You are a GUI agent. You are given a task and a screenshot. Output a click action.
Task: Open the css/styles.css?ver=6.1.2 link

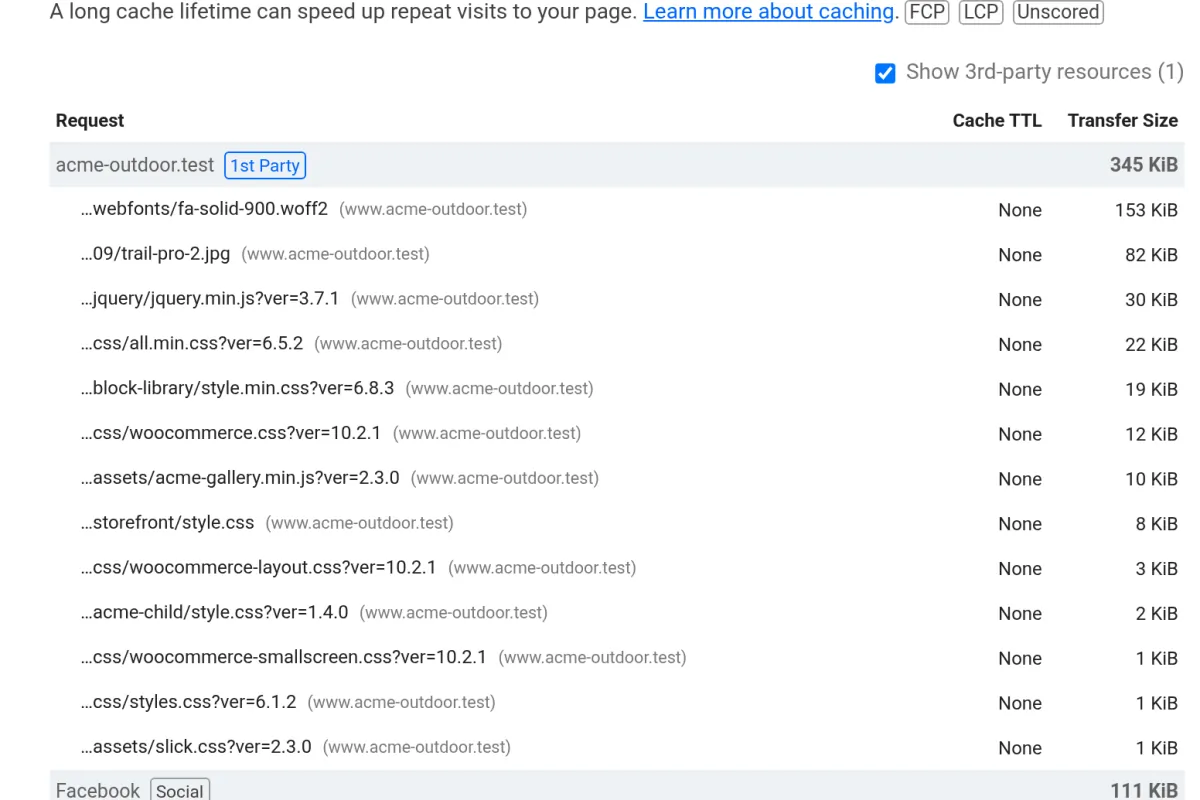189,702
